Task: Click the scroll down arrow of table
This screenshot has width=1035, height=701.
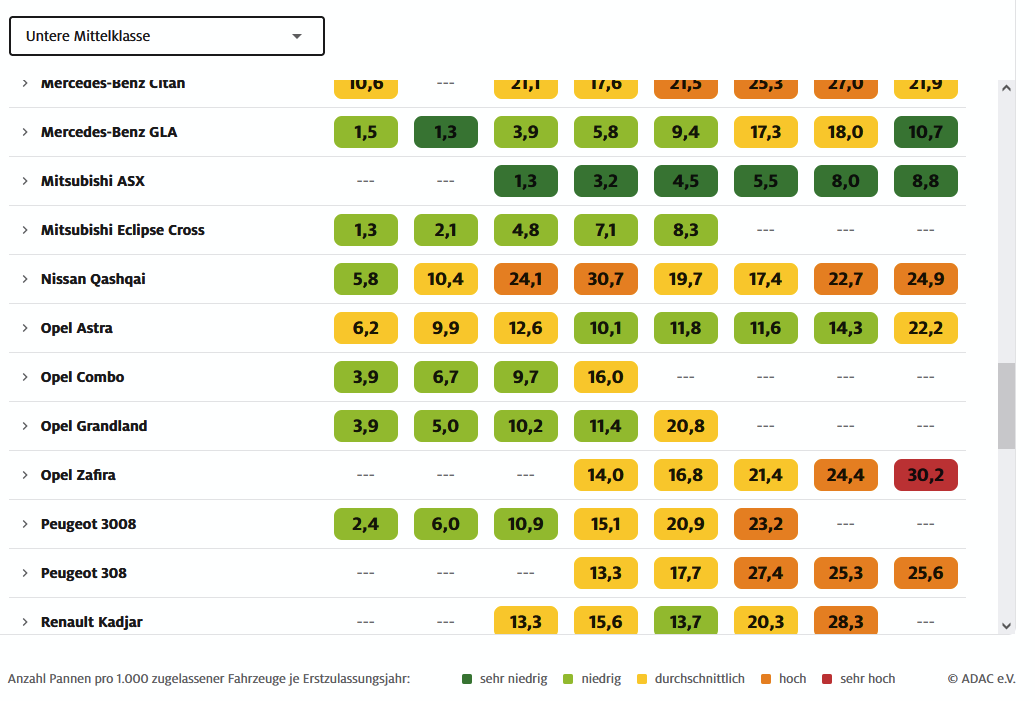Action: click(x=1006, y=626)
